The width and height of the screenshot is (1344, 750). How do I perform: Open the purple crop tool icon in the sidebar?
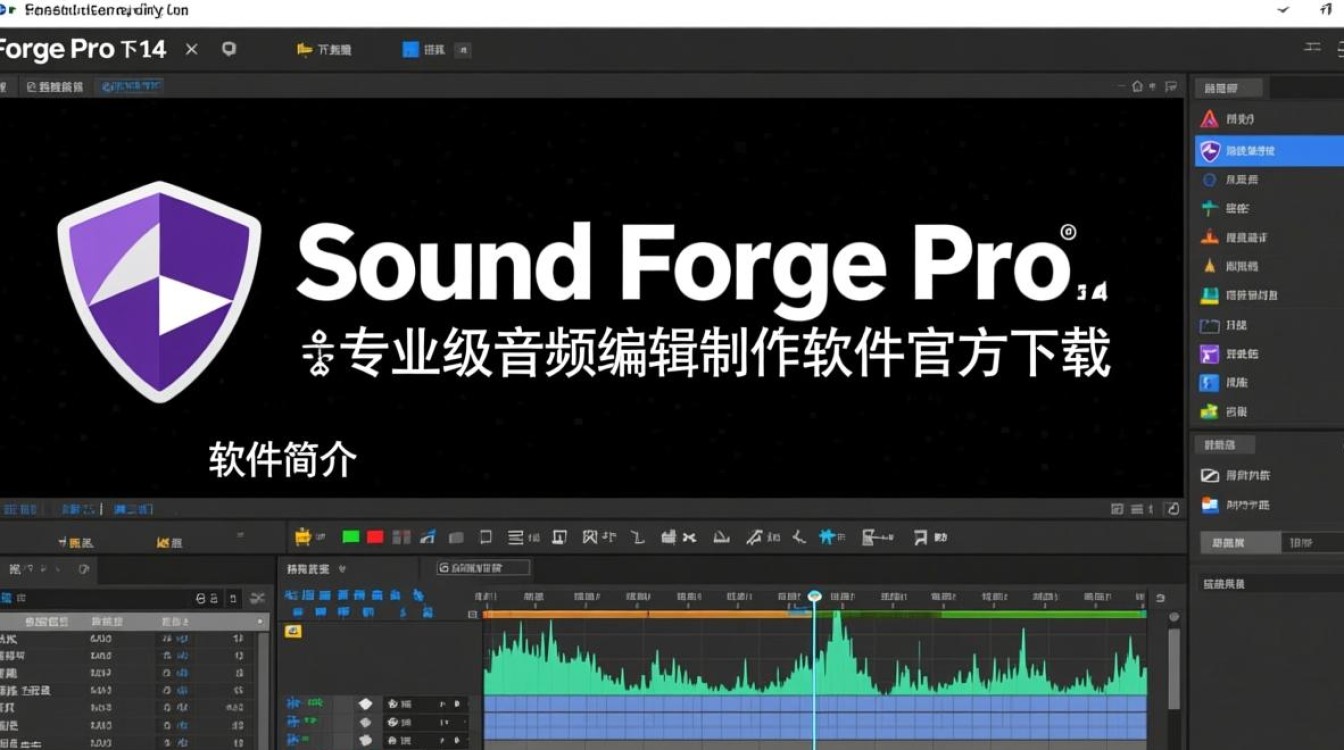coord(1207,353)
